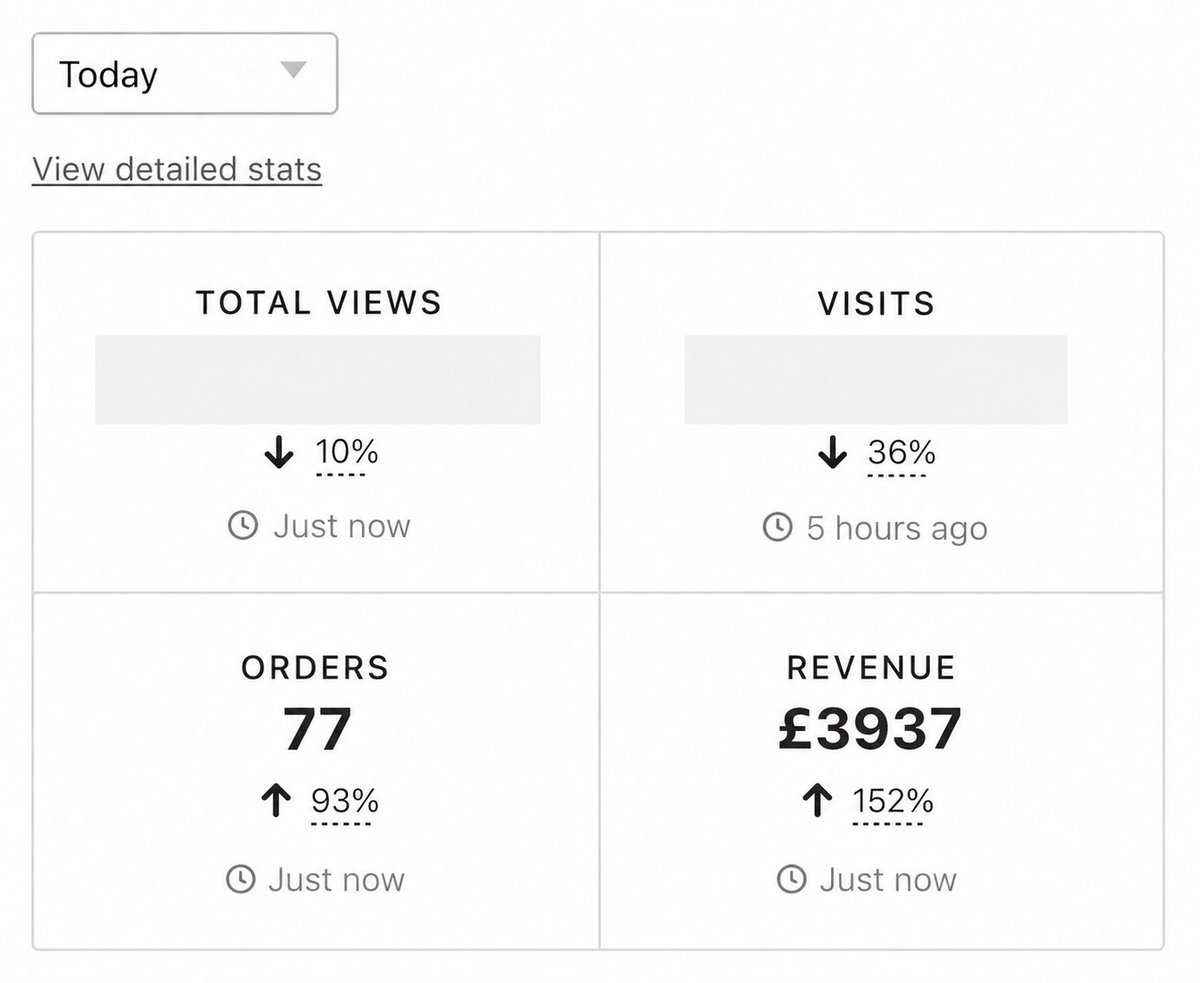Click the clock icon under Revenue
The width and height of the screenshot is (1200, 983).
pos(791,879)
